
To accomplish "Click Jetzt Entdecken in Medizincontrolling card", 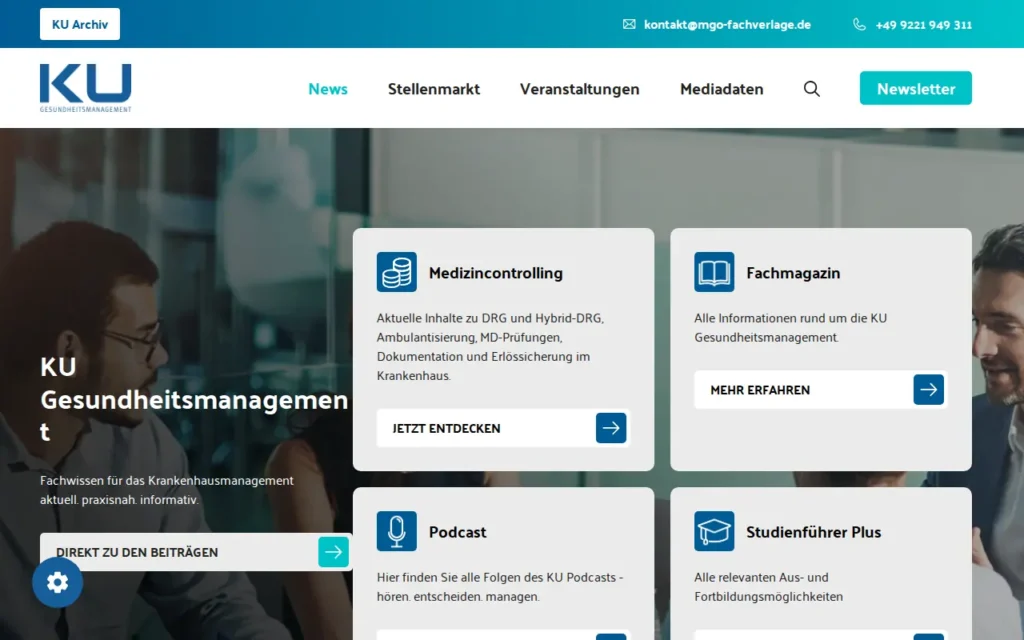I will (503, 428).
